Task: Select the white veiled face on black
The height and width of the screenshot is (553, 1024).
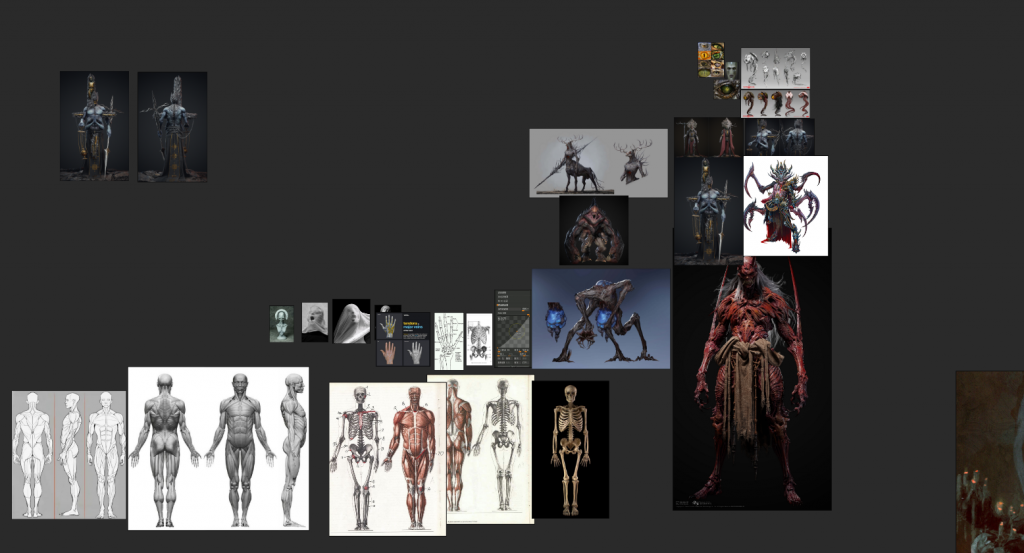Action: 351,321
